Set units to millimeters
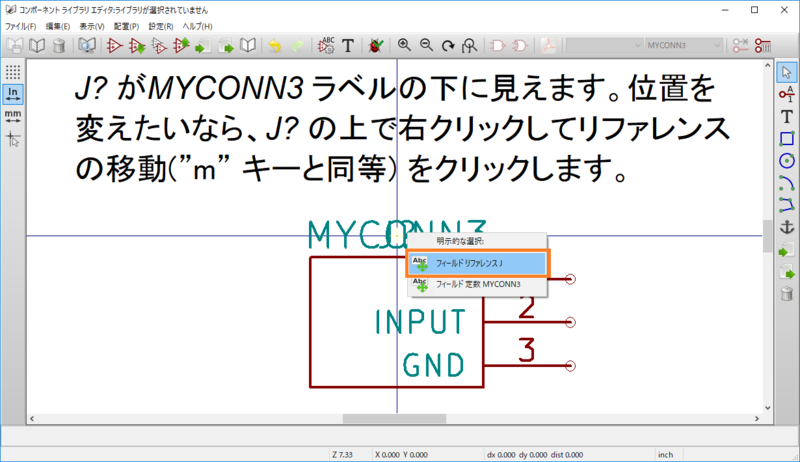 [x=13, y=116]
